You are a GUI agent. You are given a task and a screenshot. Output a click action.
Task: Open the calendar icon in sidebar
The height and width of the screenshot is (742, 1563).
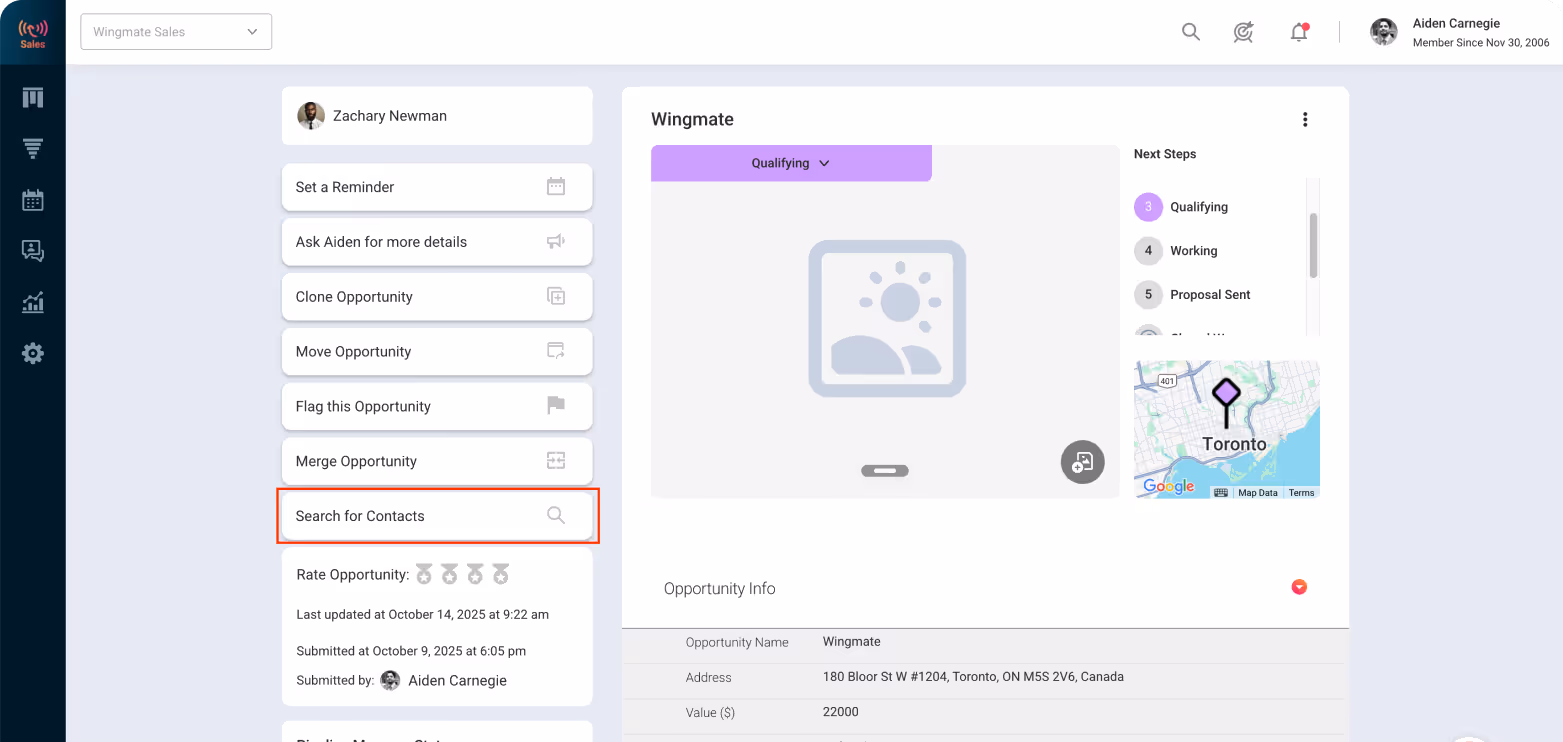tap(33, 200)
